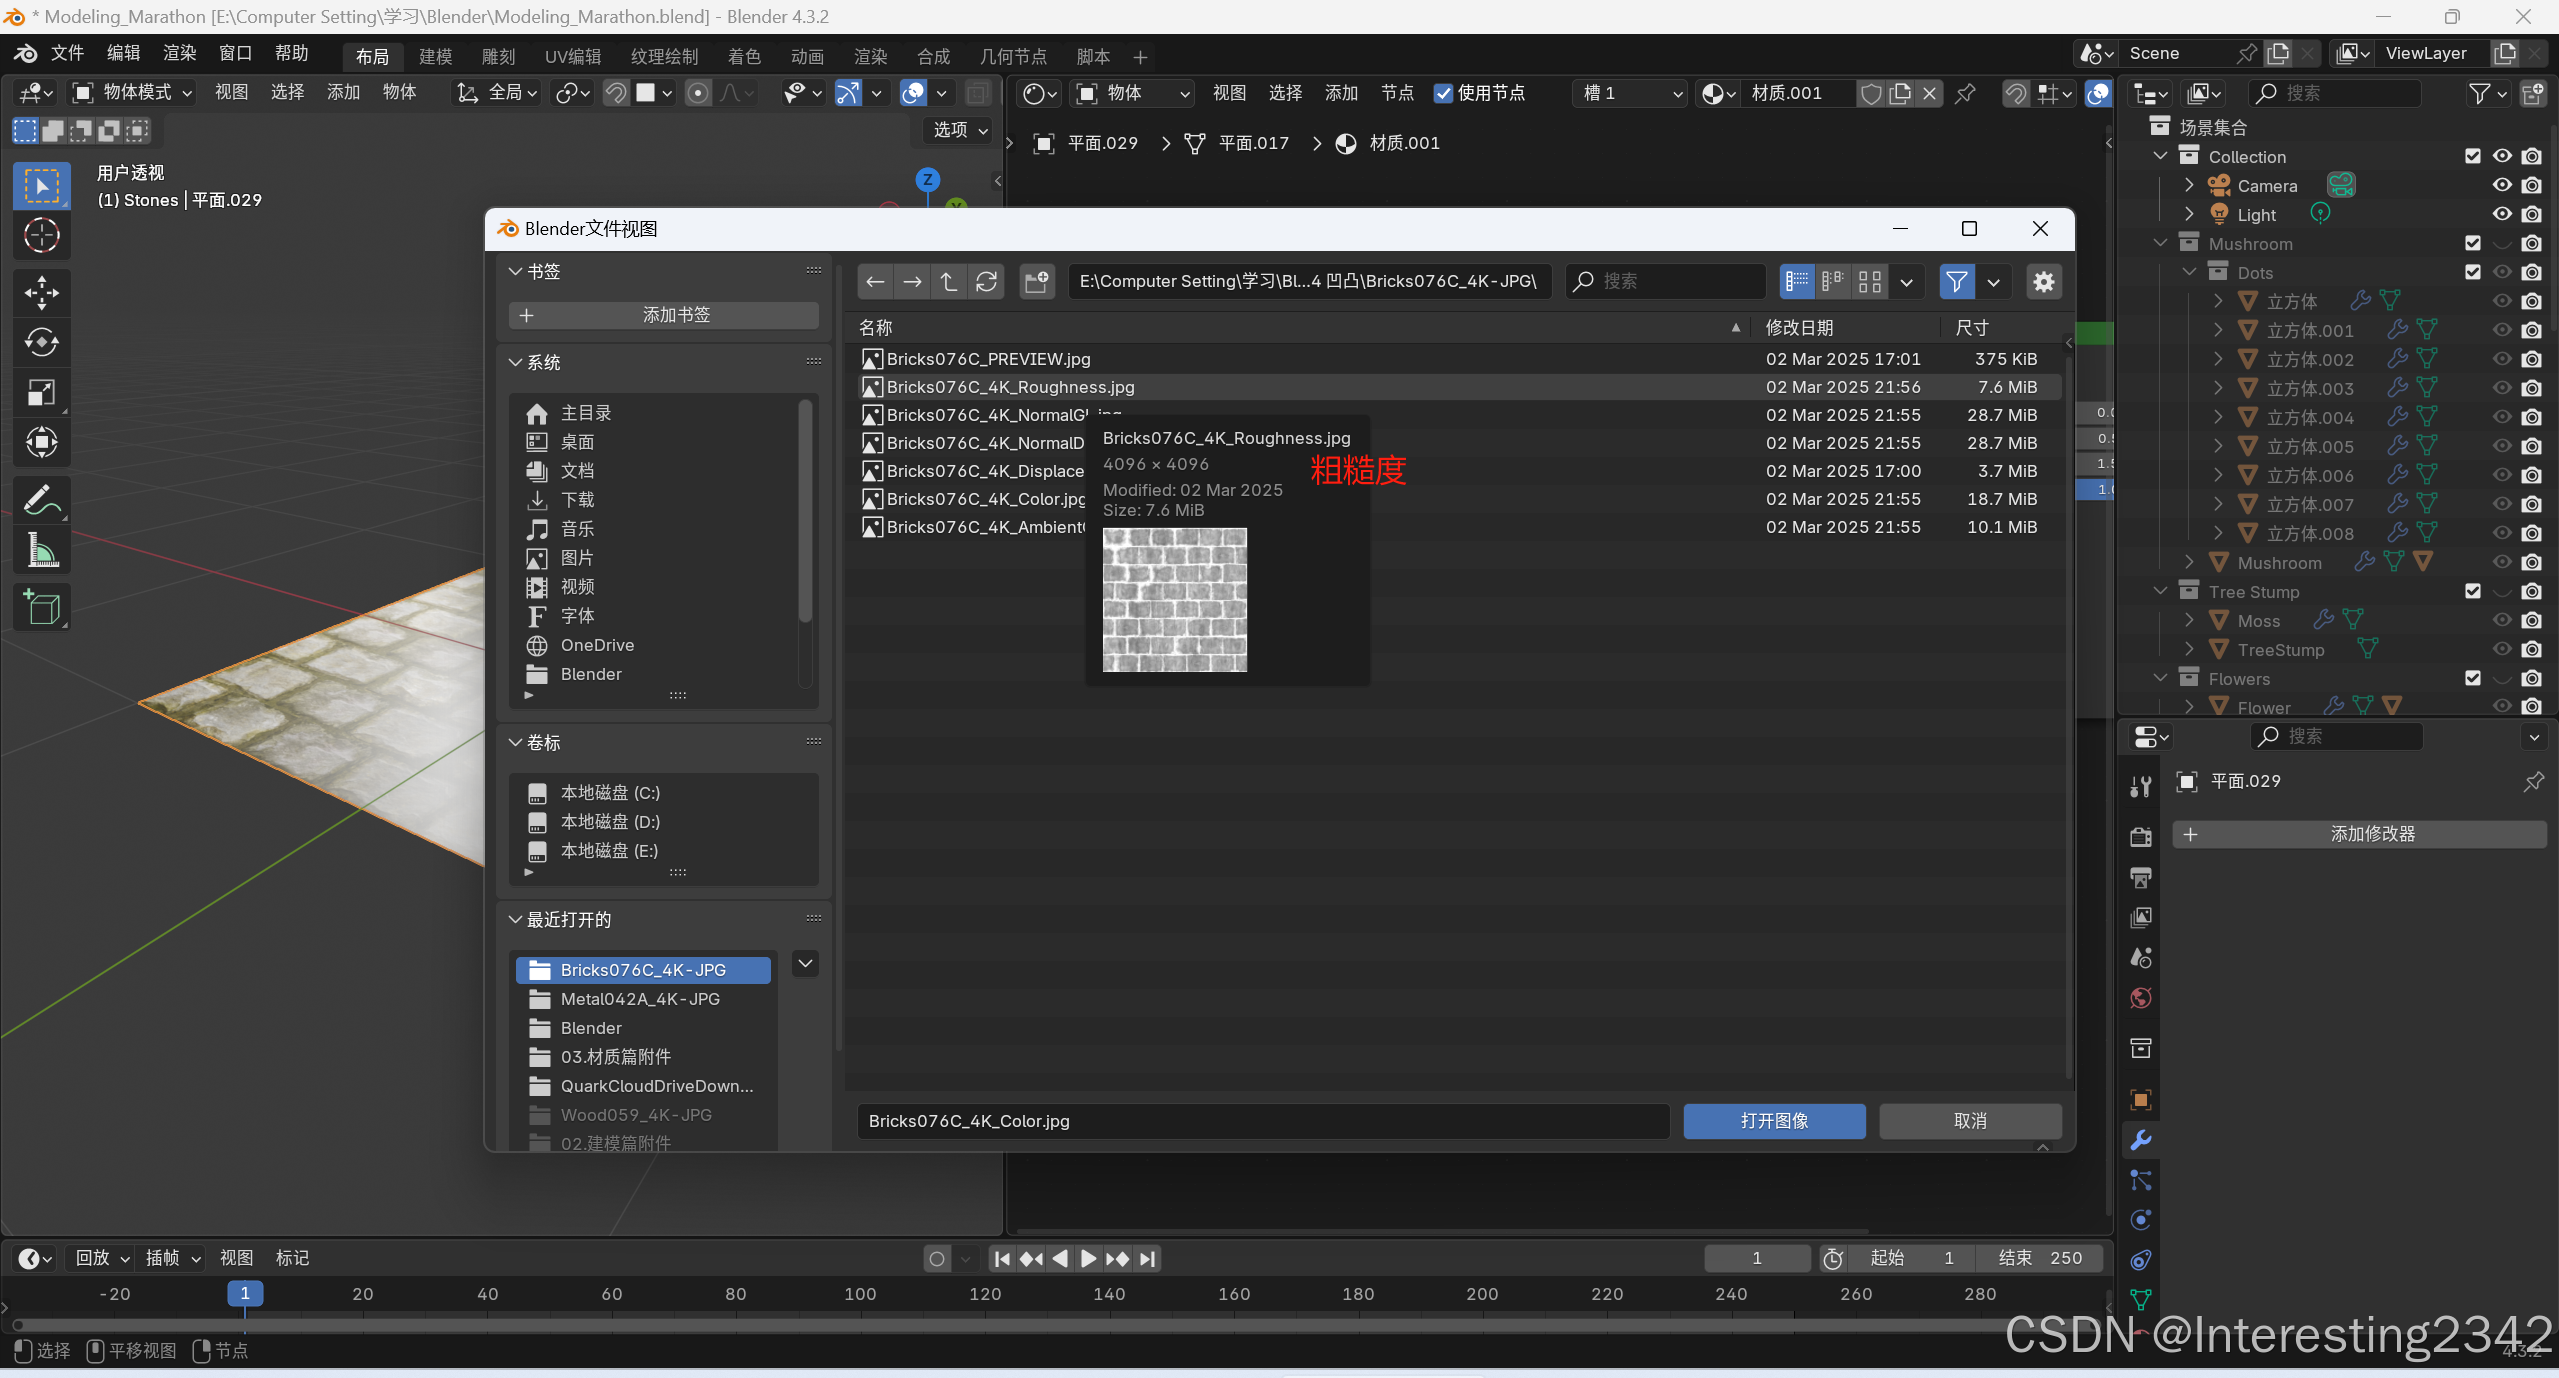Switch to the UV Editing workspace tab
The image size is (2559, 1378).
572,57
